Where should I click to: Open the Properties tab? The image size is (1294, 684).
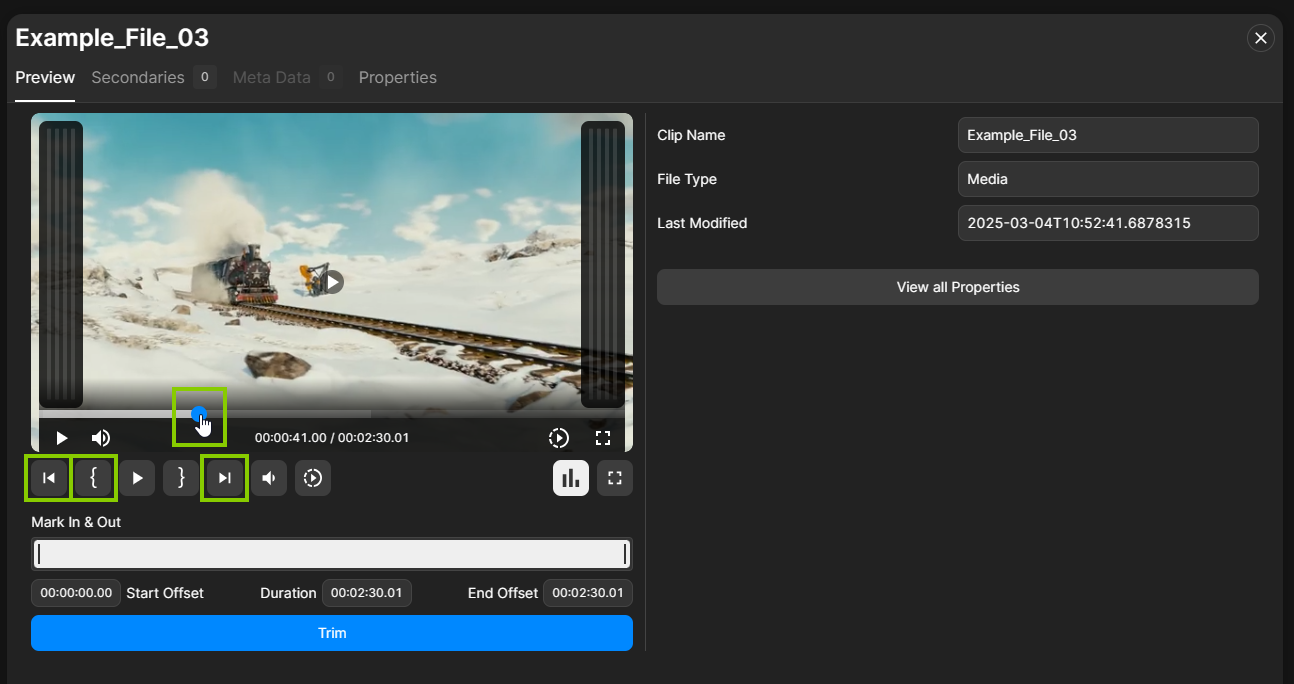pos(397,77)
